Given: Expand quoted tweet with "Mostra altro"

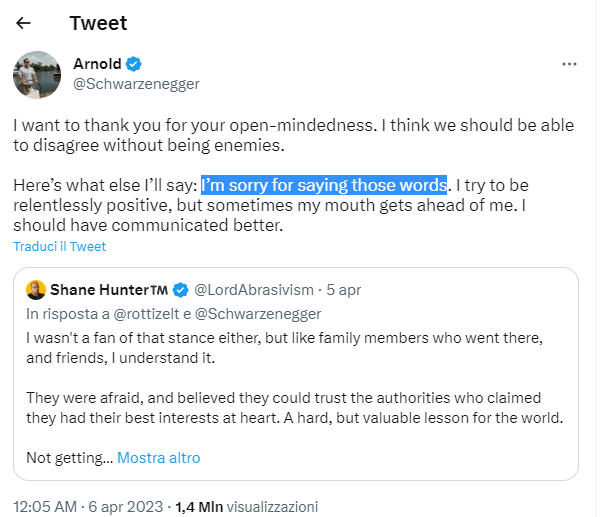Looking at the screenshot, I should point(158,458).
